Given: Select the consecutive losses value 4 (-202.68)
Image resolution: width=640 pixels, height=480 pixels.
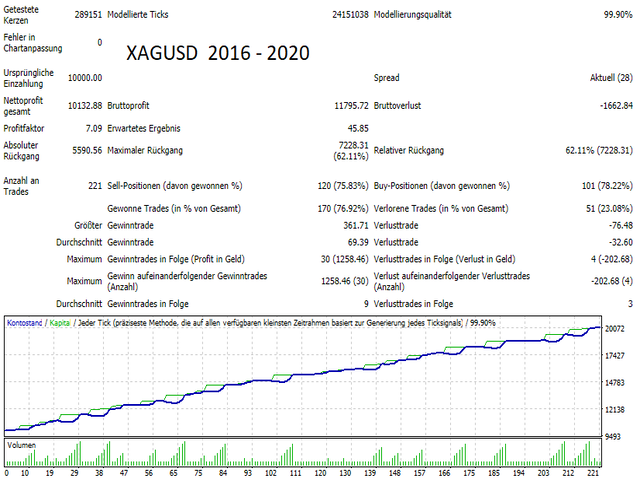Looking at the screenshot, I should pyautogui.click(x=611, y=260).
